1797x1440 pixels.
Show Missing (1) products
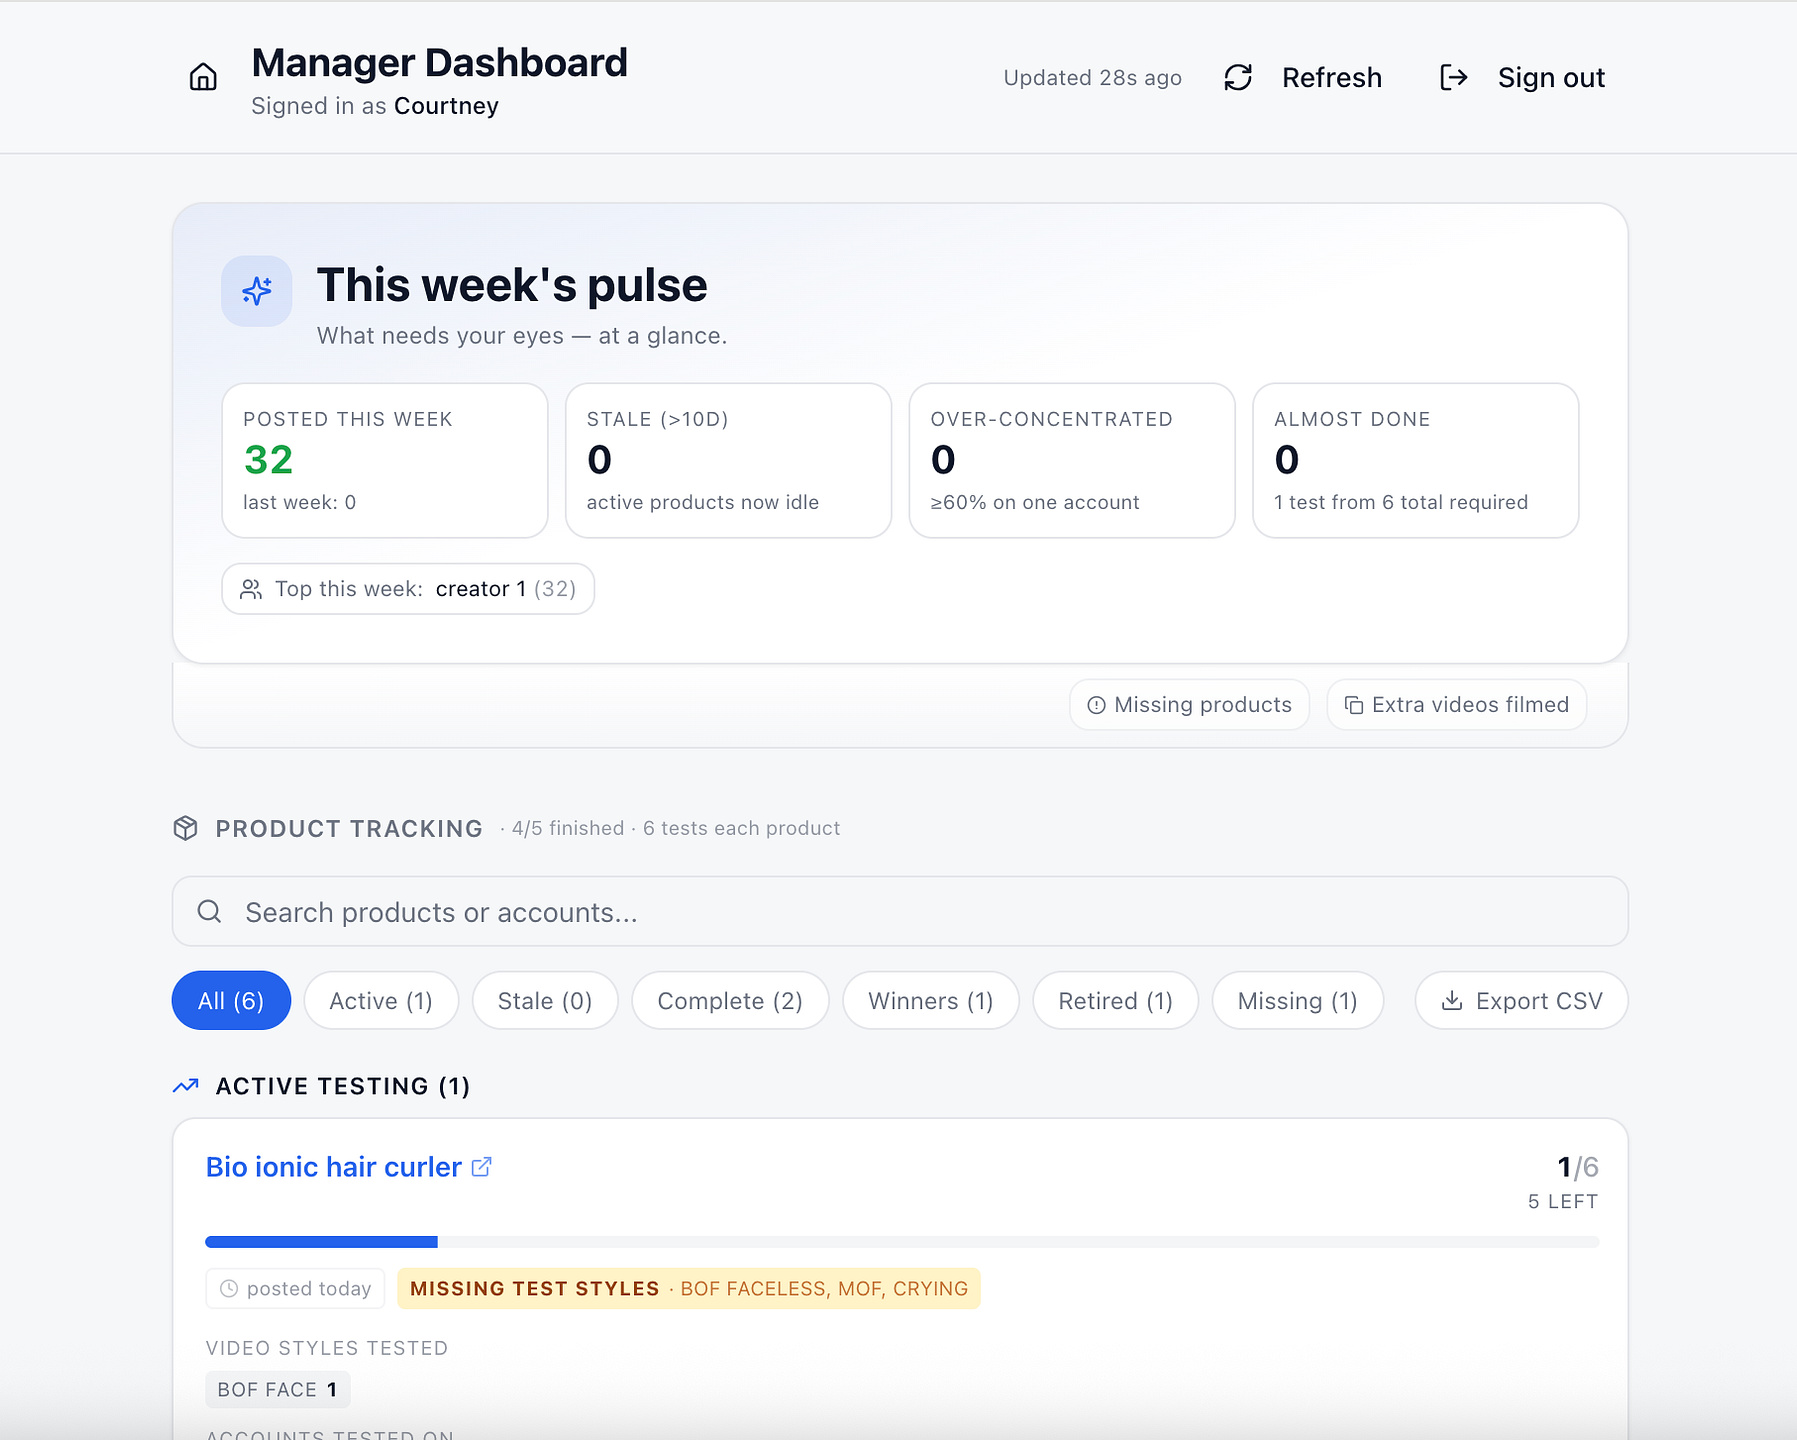tap(1298, 1001)
